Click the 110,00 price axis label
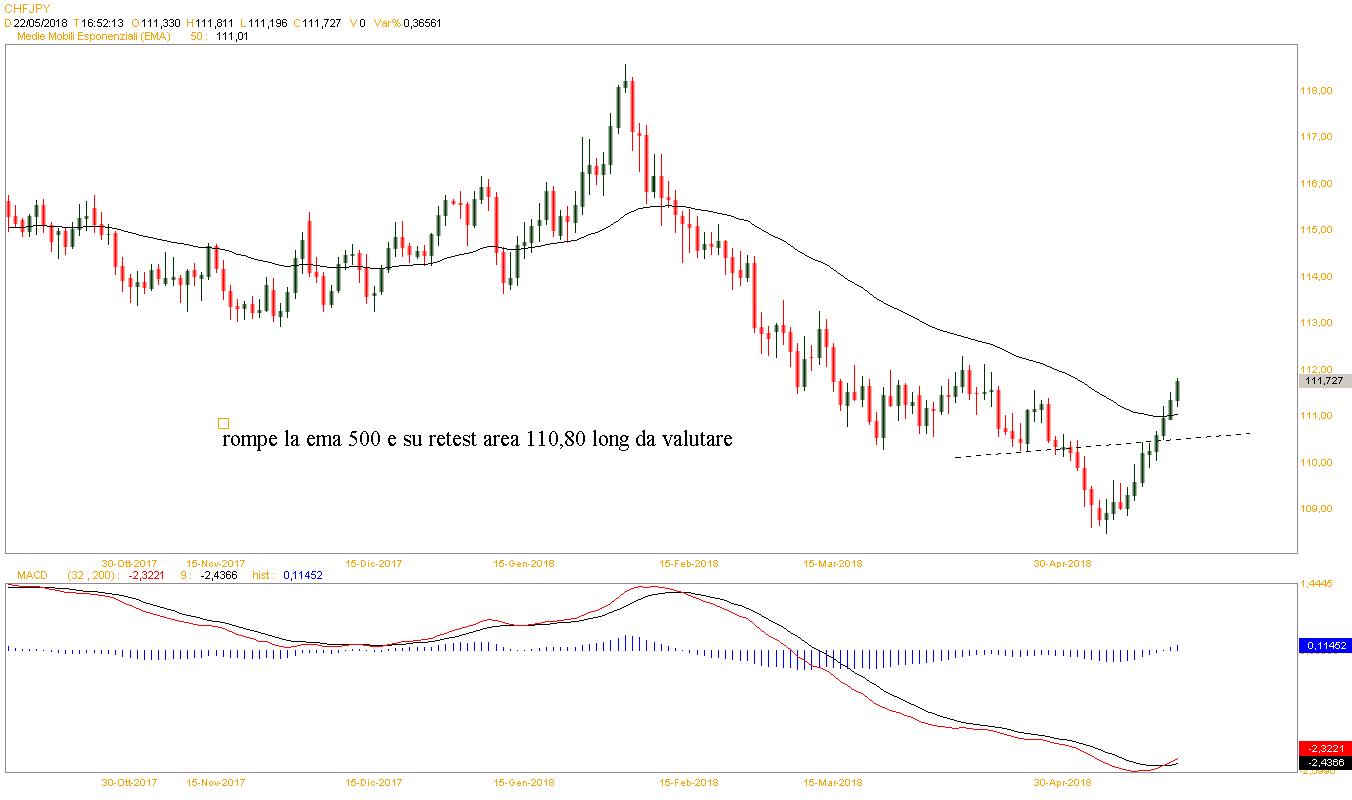The image size is (1352, 800). 1315,463
